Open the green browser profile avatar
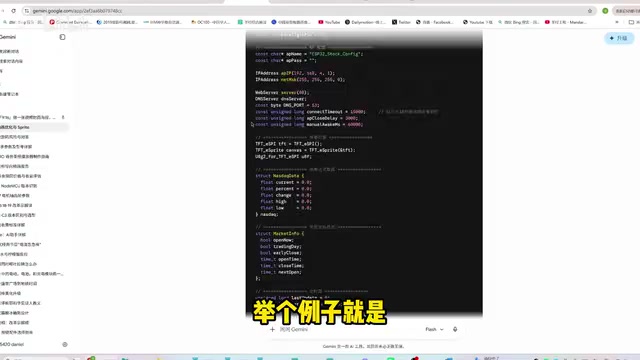 tap(605, 11)
